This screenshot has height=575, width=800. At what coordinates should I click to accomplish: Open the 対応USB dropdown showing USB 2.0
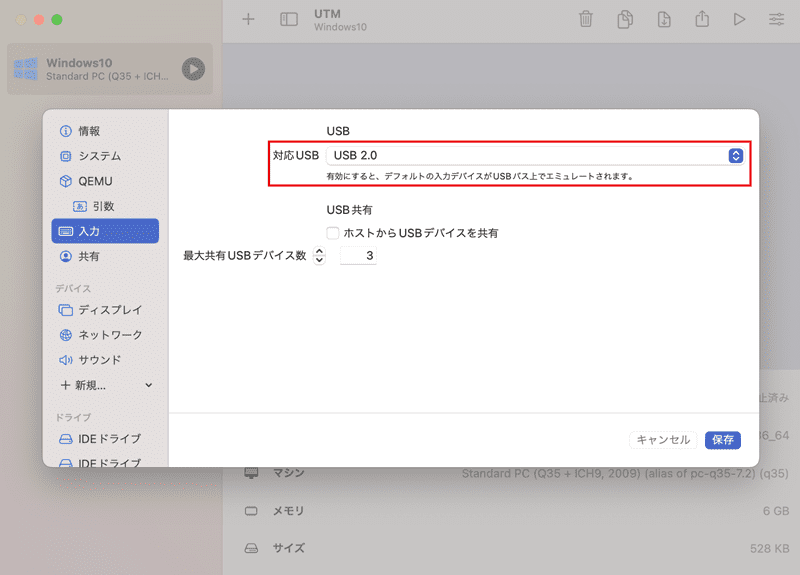535,156
